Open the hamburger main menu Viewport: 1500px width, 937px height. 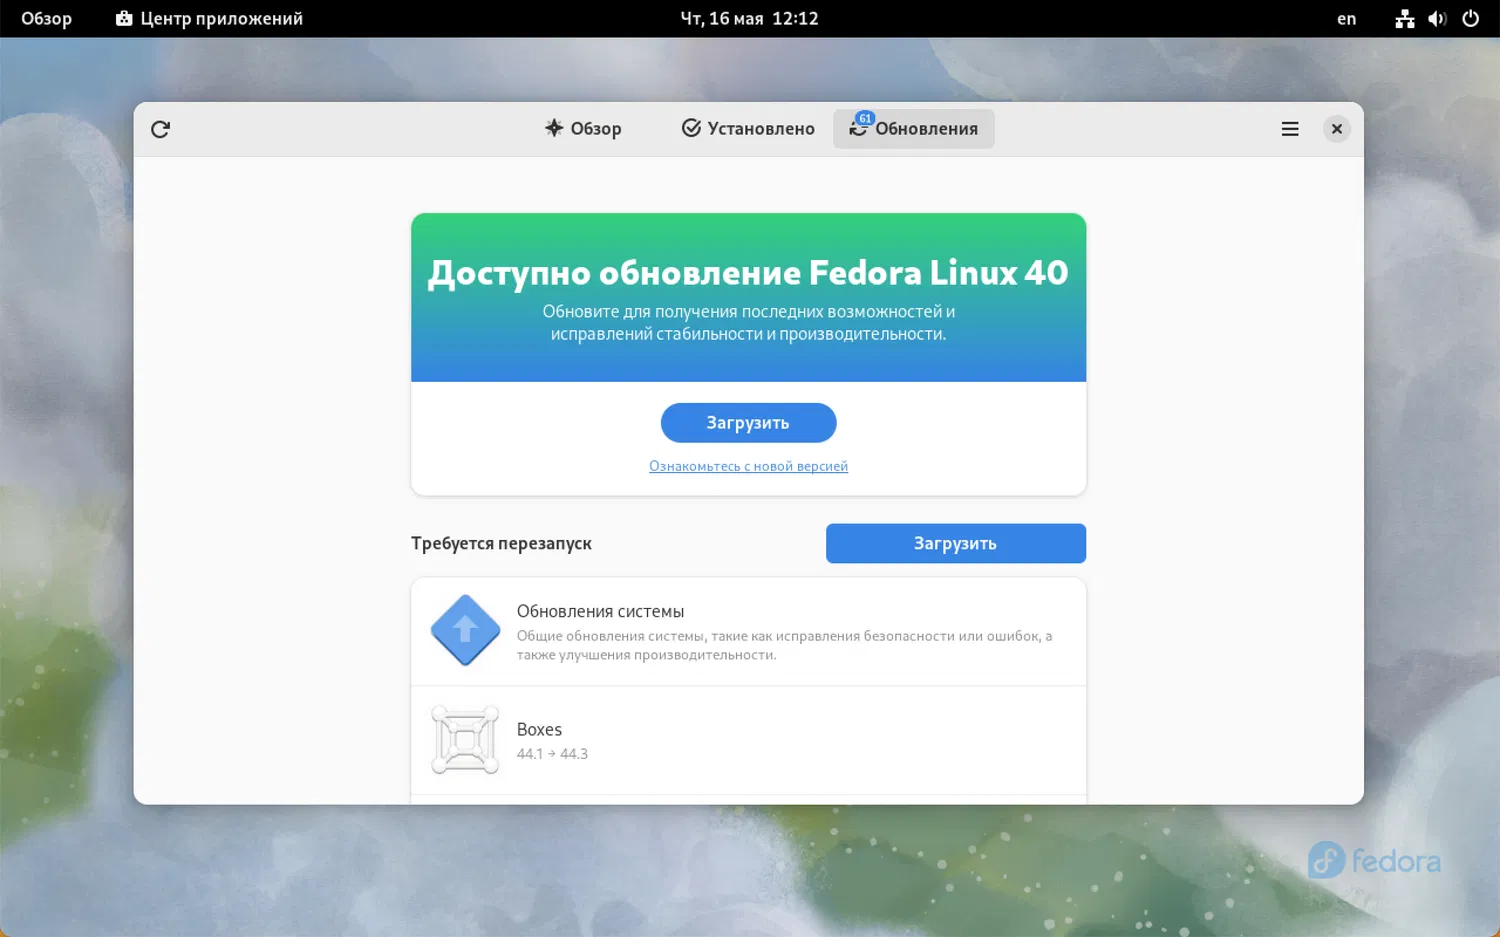(x=1290, y=129)
